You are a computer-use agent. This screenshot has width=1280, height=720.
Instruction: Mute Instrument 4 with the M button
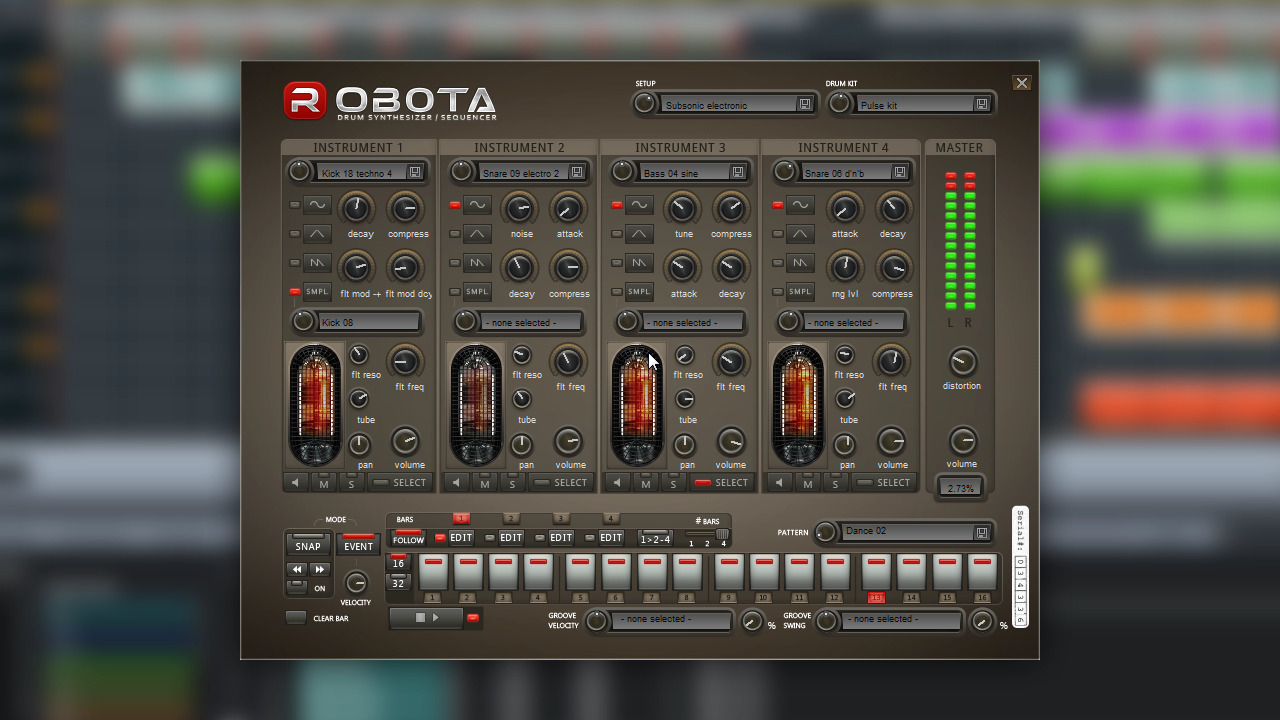click(x=807, y=483)
